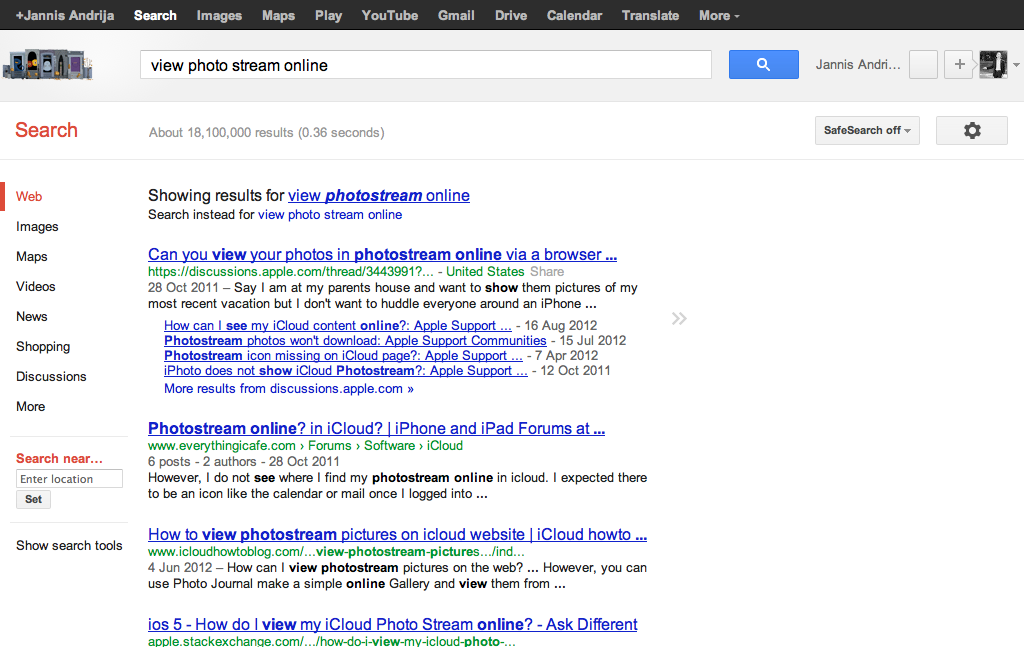The width and height of the screenshot is (1024, 647).
Task: Open 'Photostream photos won't download' link
Action: (x=355, y=340)
